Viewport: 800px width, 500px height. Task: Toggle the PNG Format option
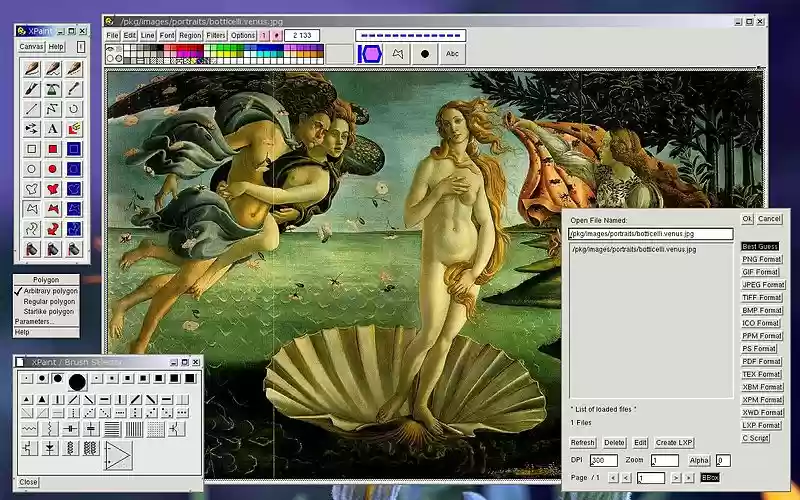click(761, 259)
